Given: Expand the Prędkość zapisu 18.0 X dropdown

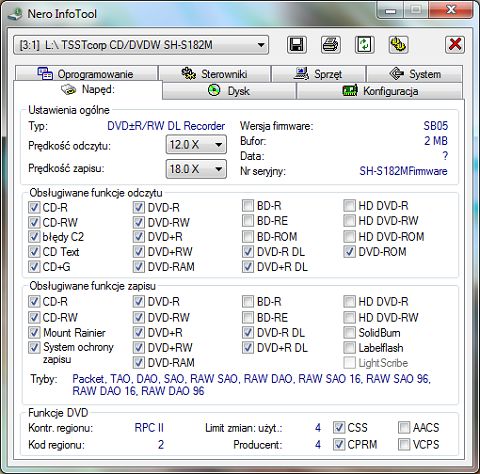Looking at the screenshot, I should coord(196,169).
